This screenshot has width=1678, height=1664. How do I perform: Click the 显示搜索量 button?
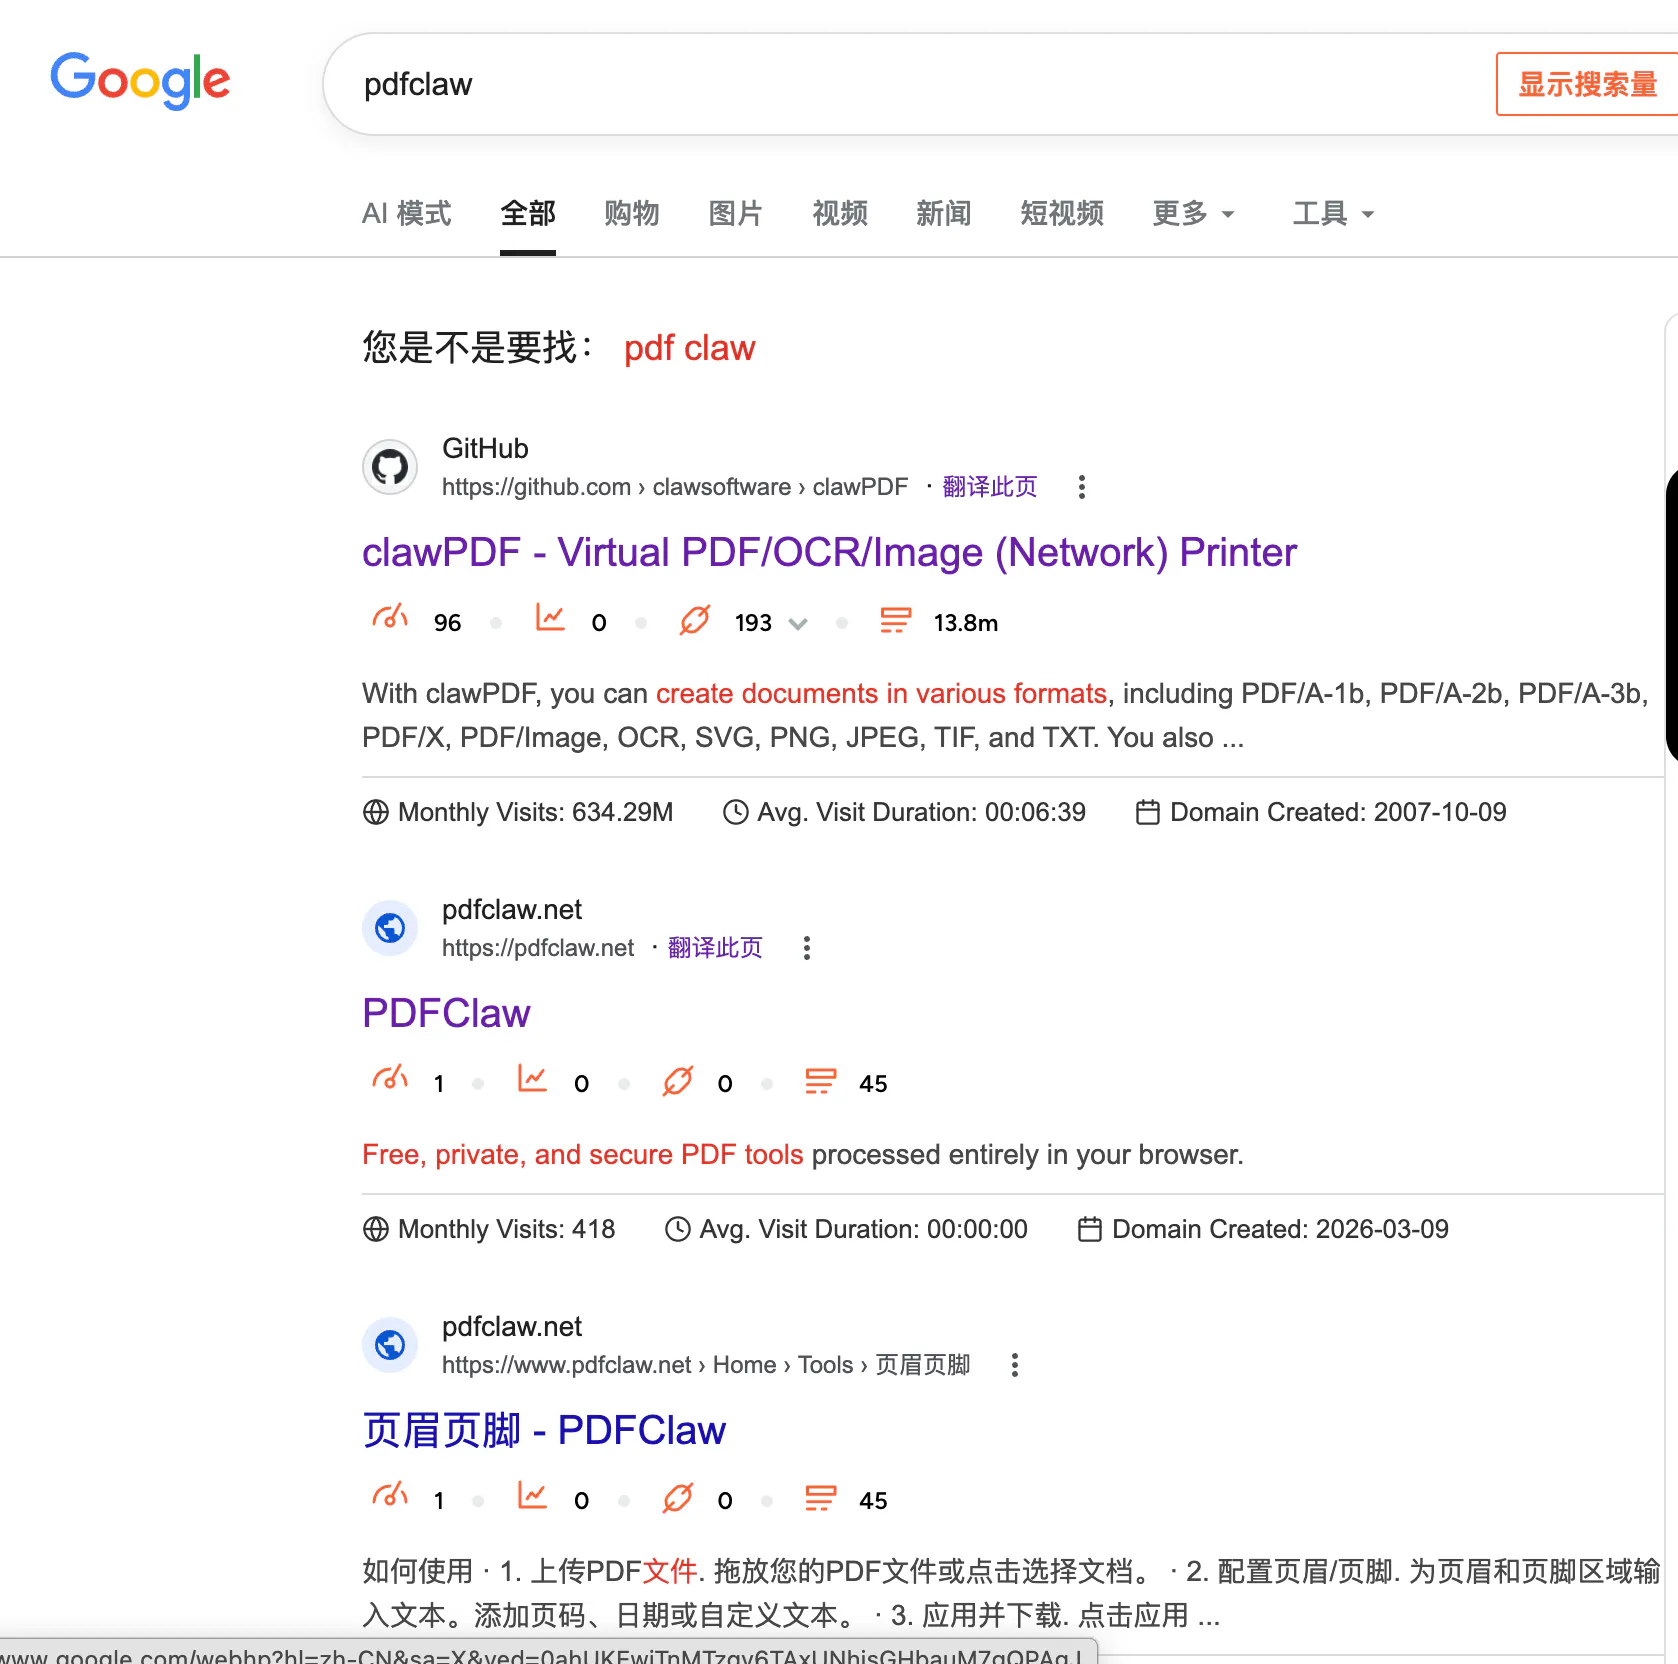click(x=1587, y=84)
